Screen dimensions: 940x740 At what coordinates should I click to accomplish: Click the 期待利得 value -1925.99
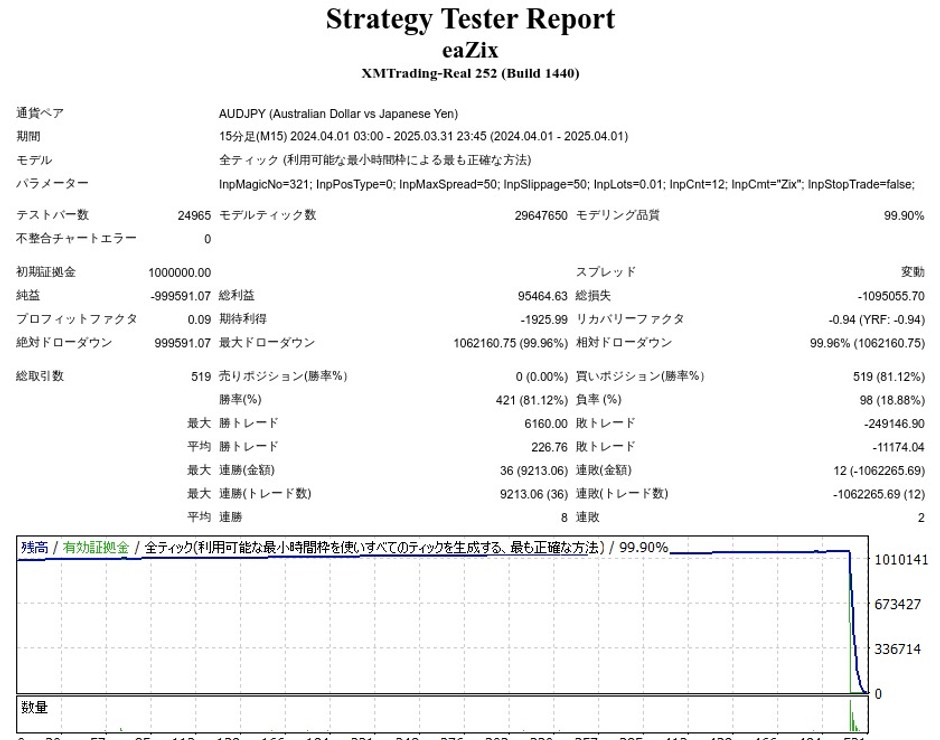click(544, 320)
